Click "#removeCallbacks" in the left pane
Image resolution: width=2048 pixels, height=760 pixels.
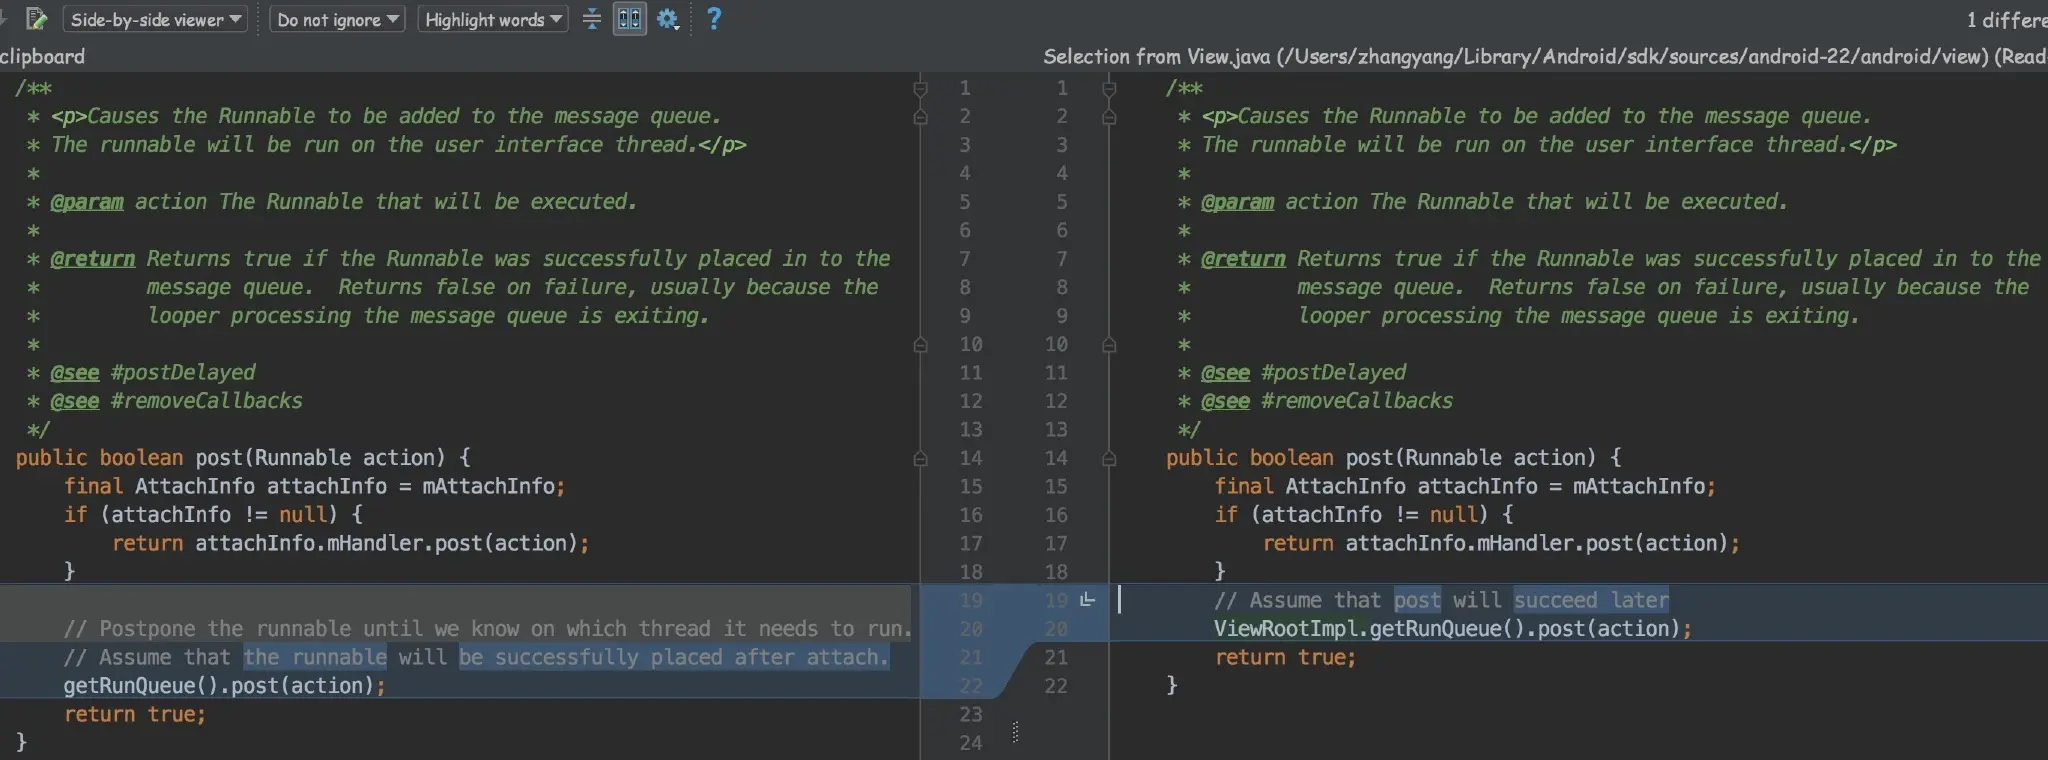[207, 401]
